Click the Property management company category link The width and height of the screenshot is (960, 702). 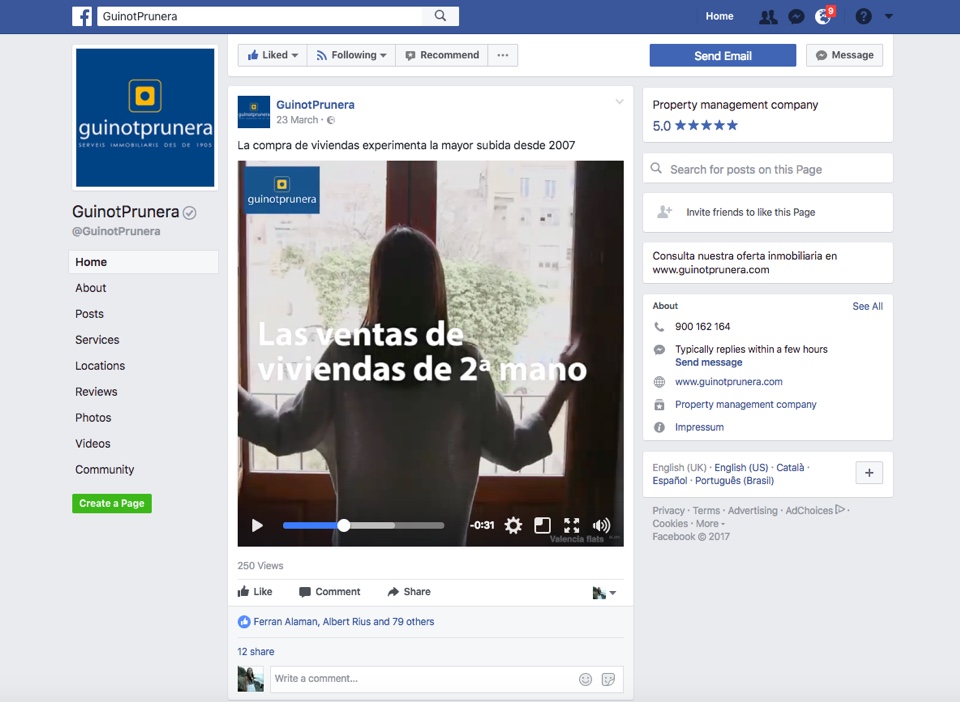(x=746, y=405)
